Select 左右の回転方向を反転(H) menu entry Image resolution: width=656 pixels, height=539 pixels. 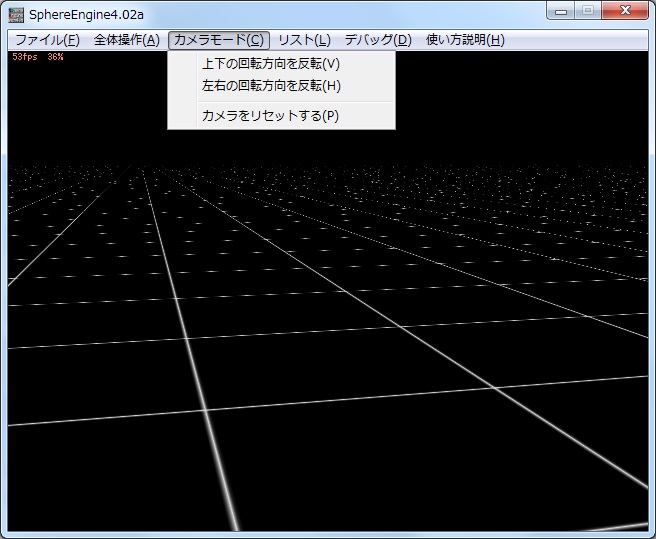click(x=282, y=86)
